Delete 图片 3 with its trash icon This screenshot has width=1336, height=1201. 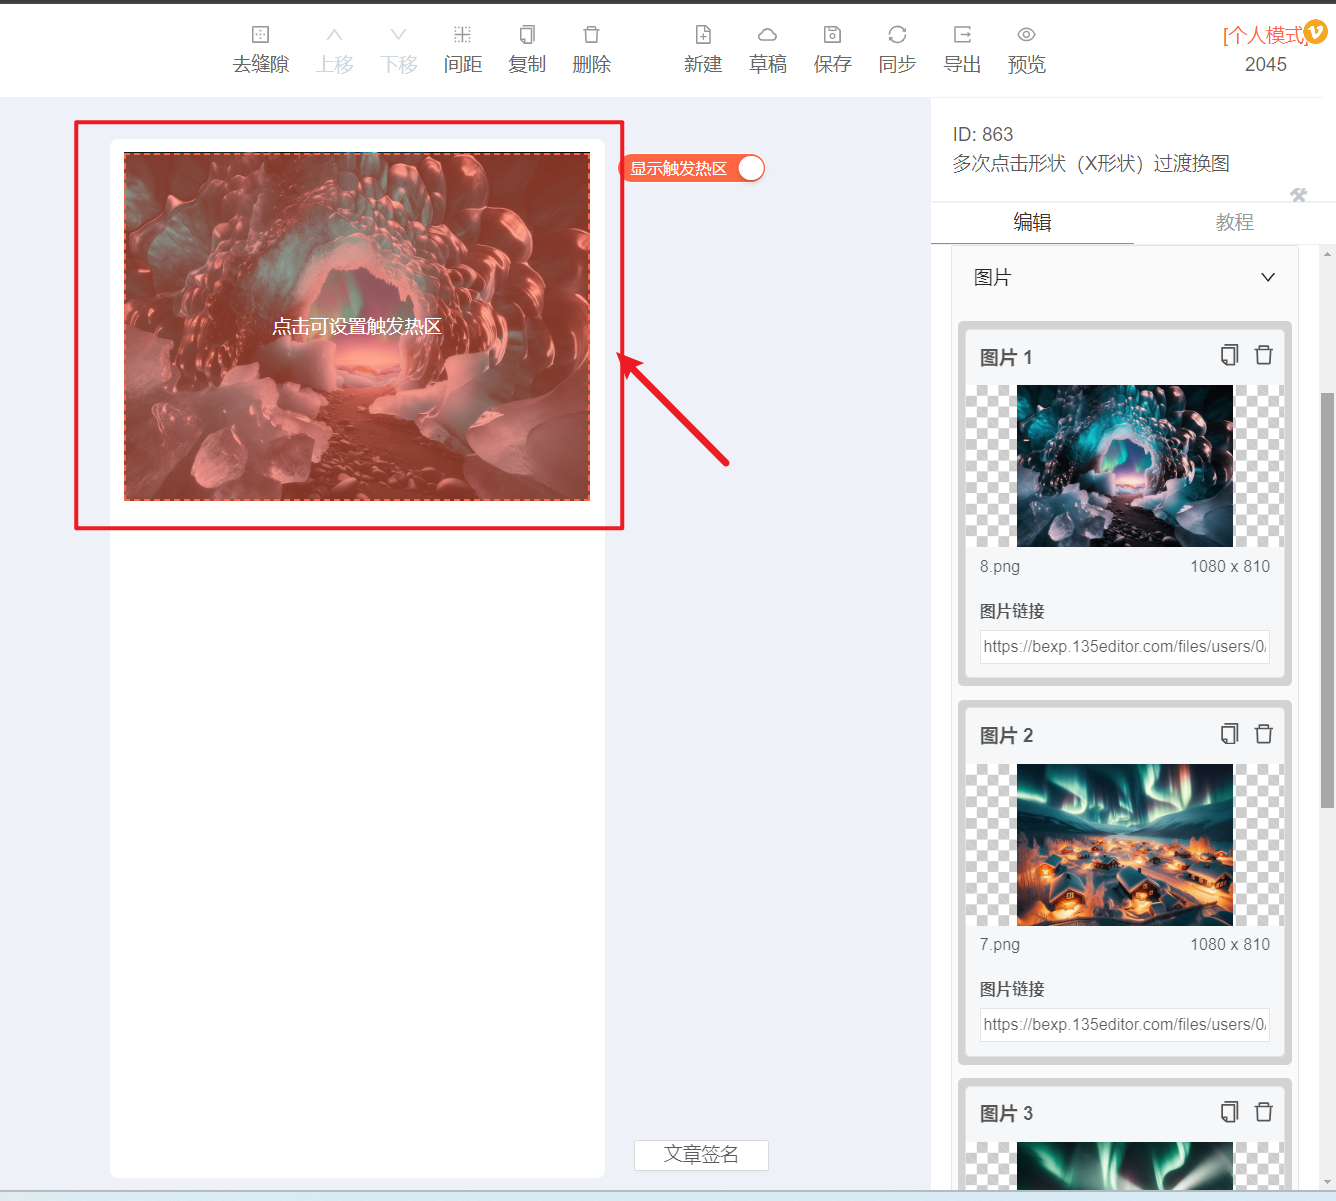[x=1264, y=1112]
